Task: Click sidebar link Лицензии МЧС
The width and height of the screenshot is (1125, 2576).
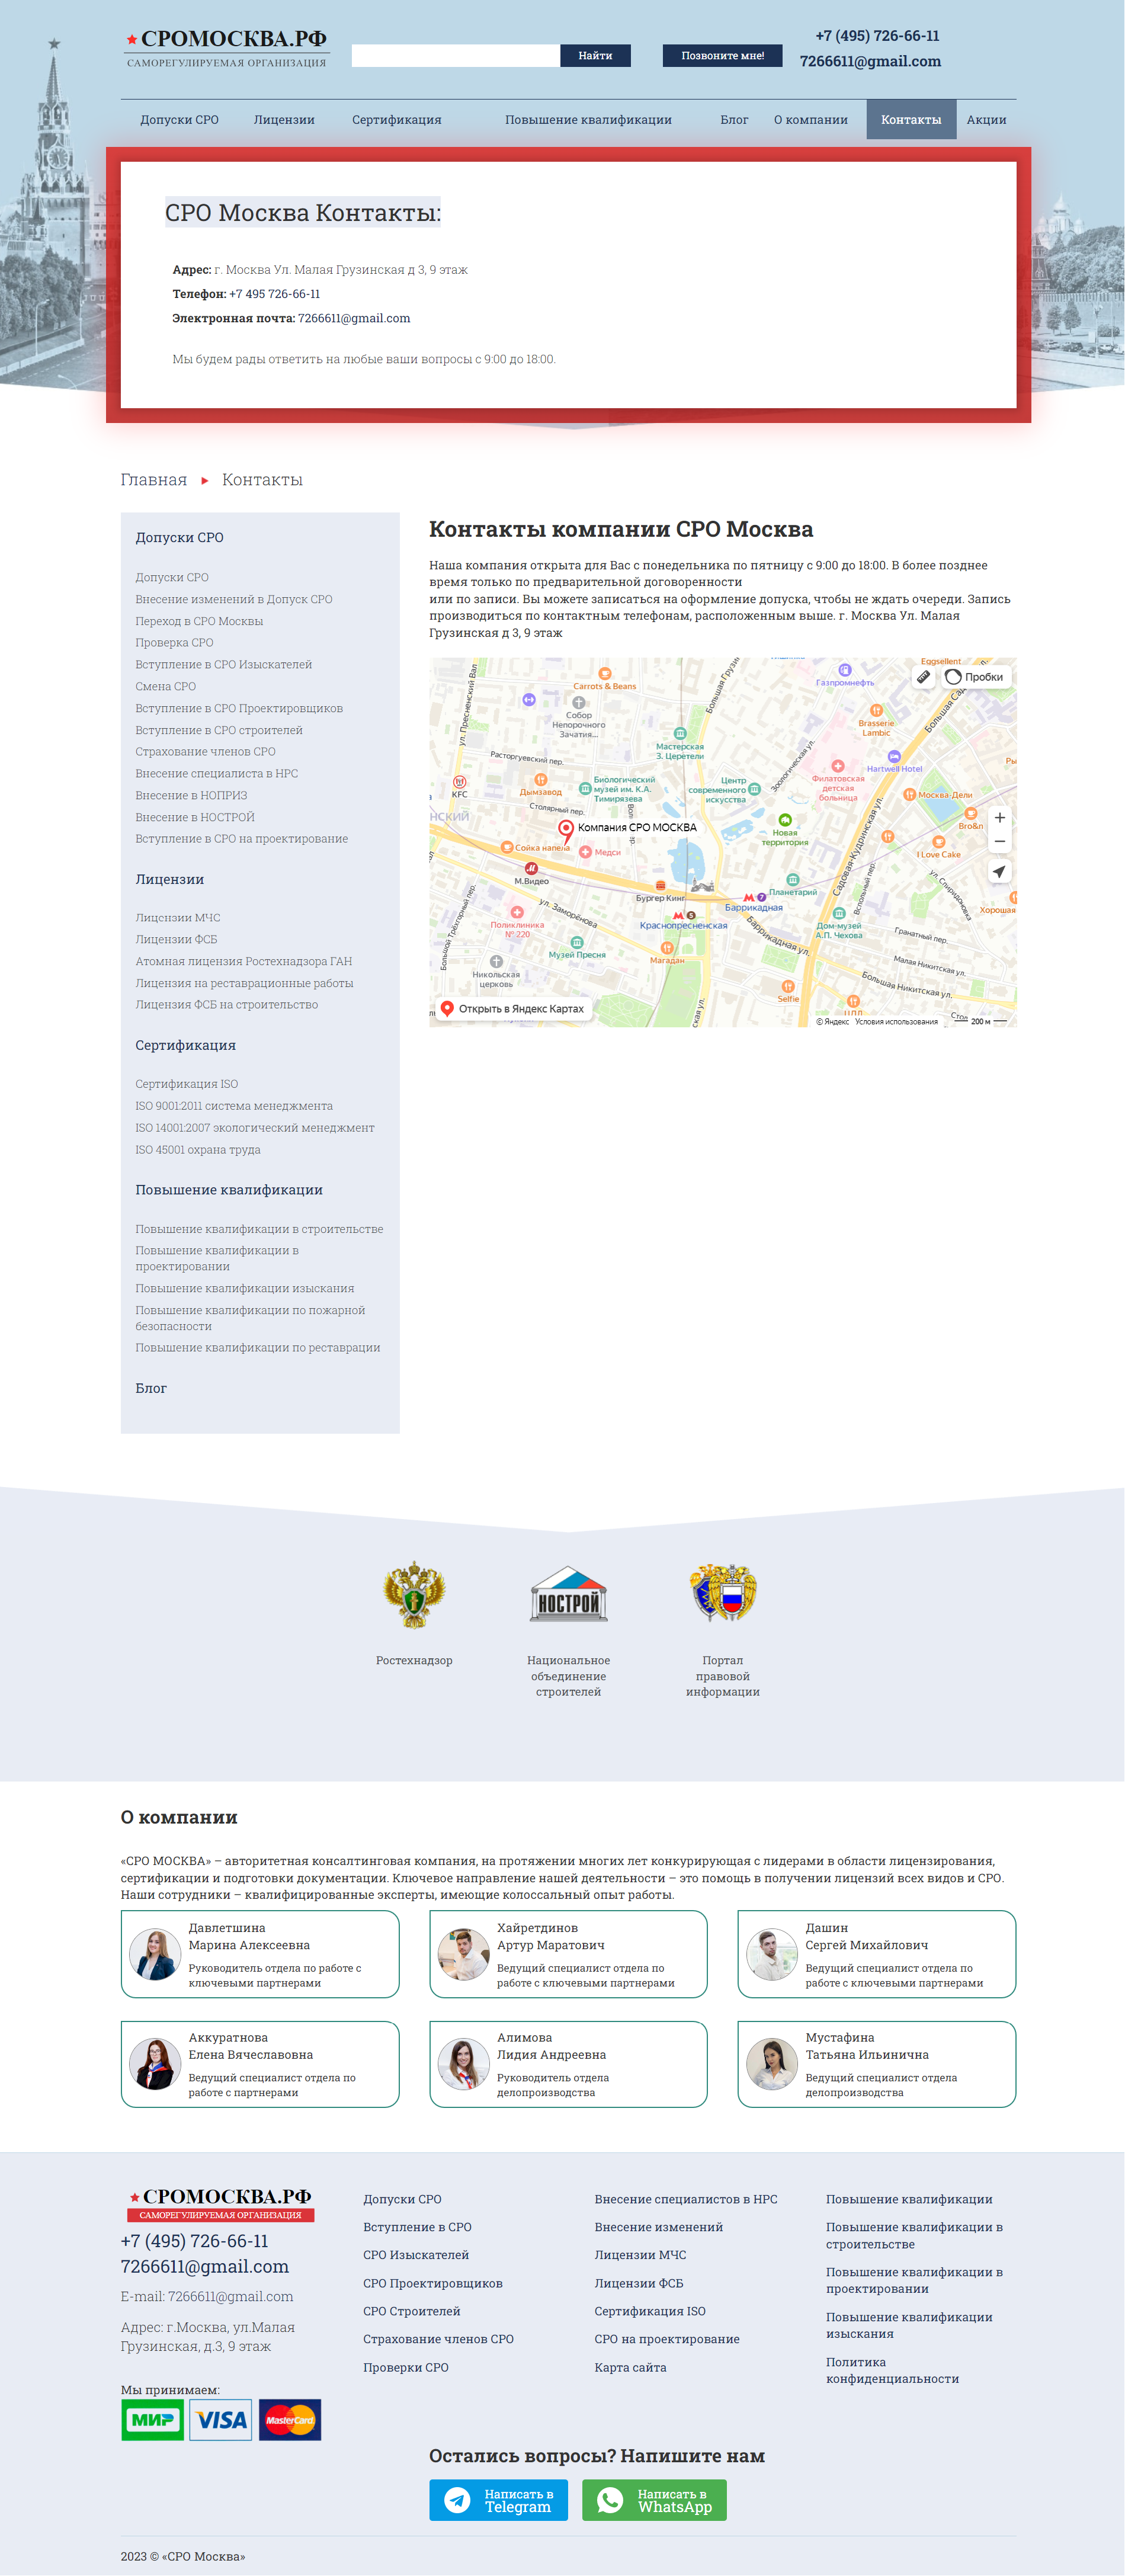Action: click(178, 918)
